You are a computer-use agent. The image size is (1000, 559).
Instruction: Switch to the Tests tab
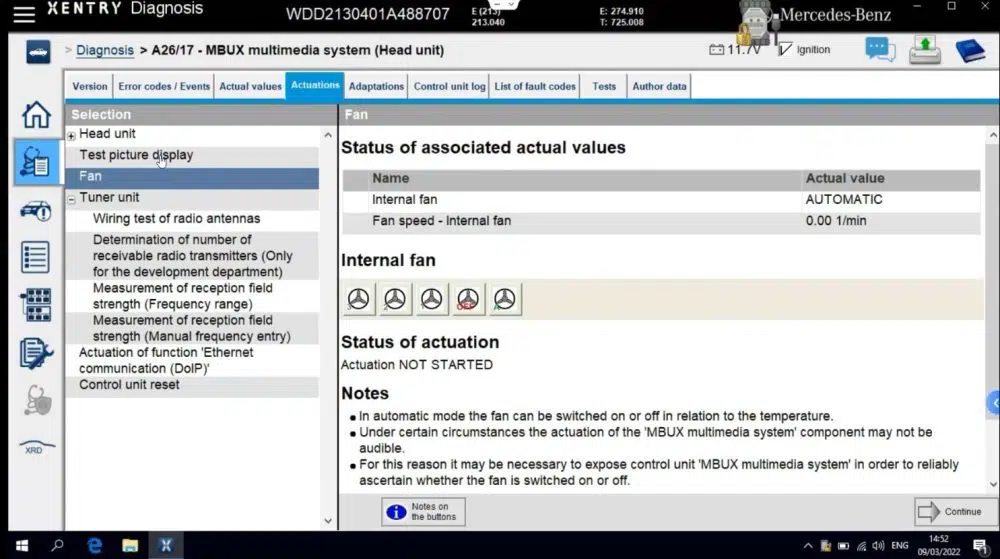604,87
